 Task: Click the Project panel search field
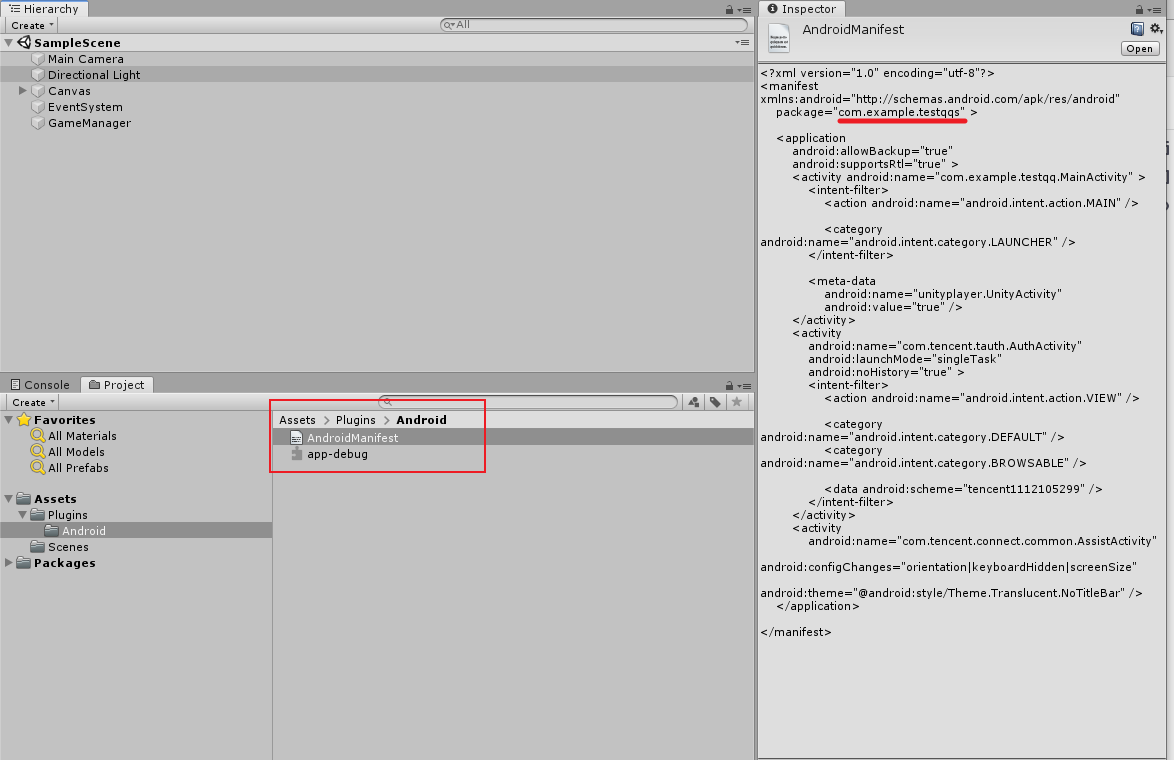click(x=528, y=402)
